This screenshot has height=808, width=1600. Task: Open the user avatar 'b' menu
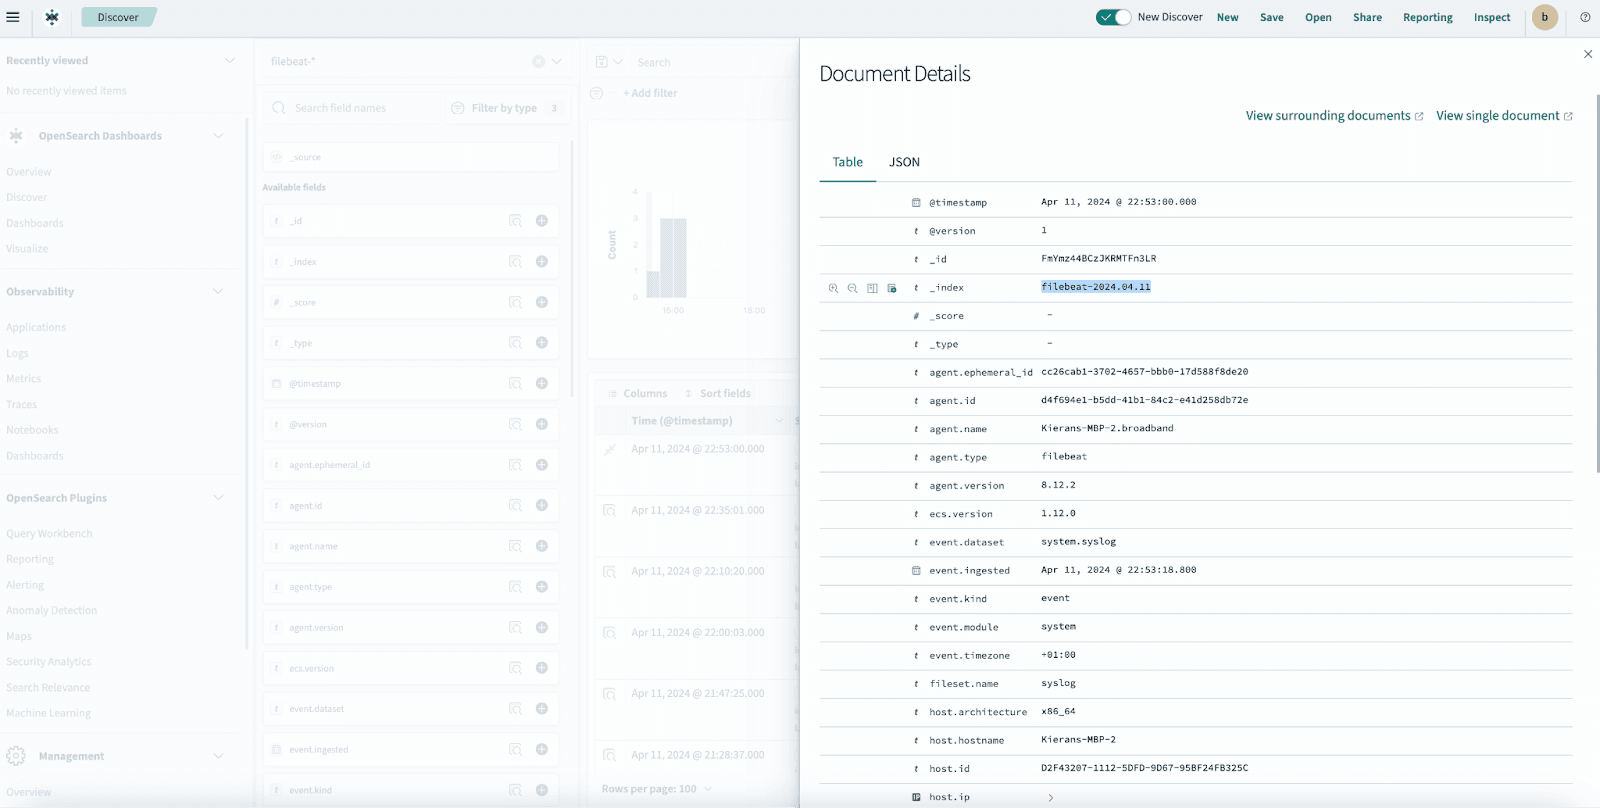(1544, 17)
